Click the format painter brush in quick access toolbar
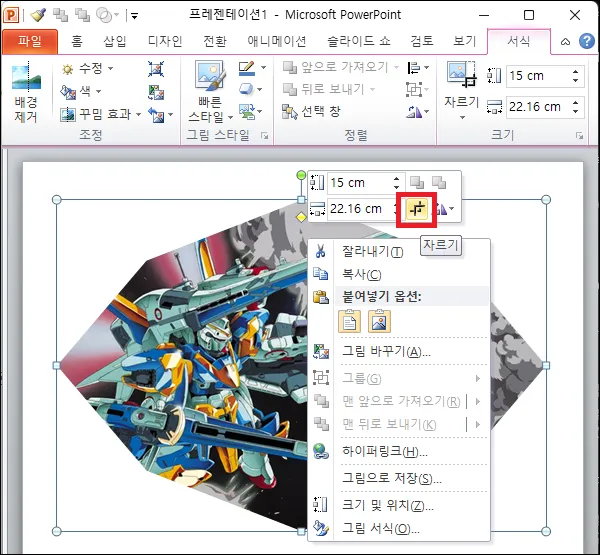Screen dimensions: 600x555 click(x=38, y=15)
